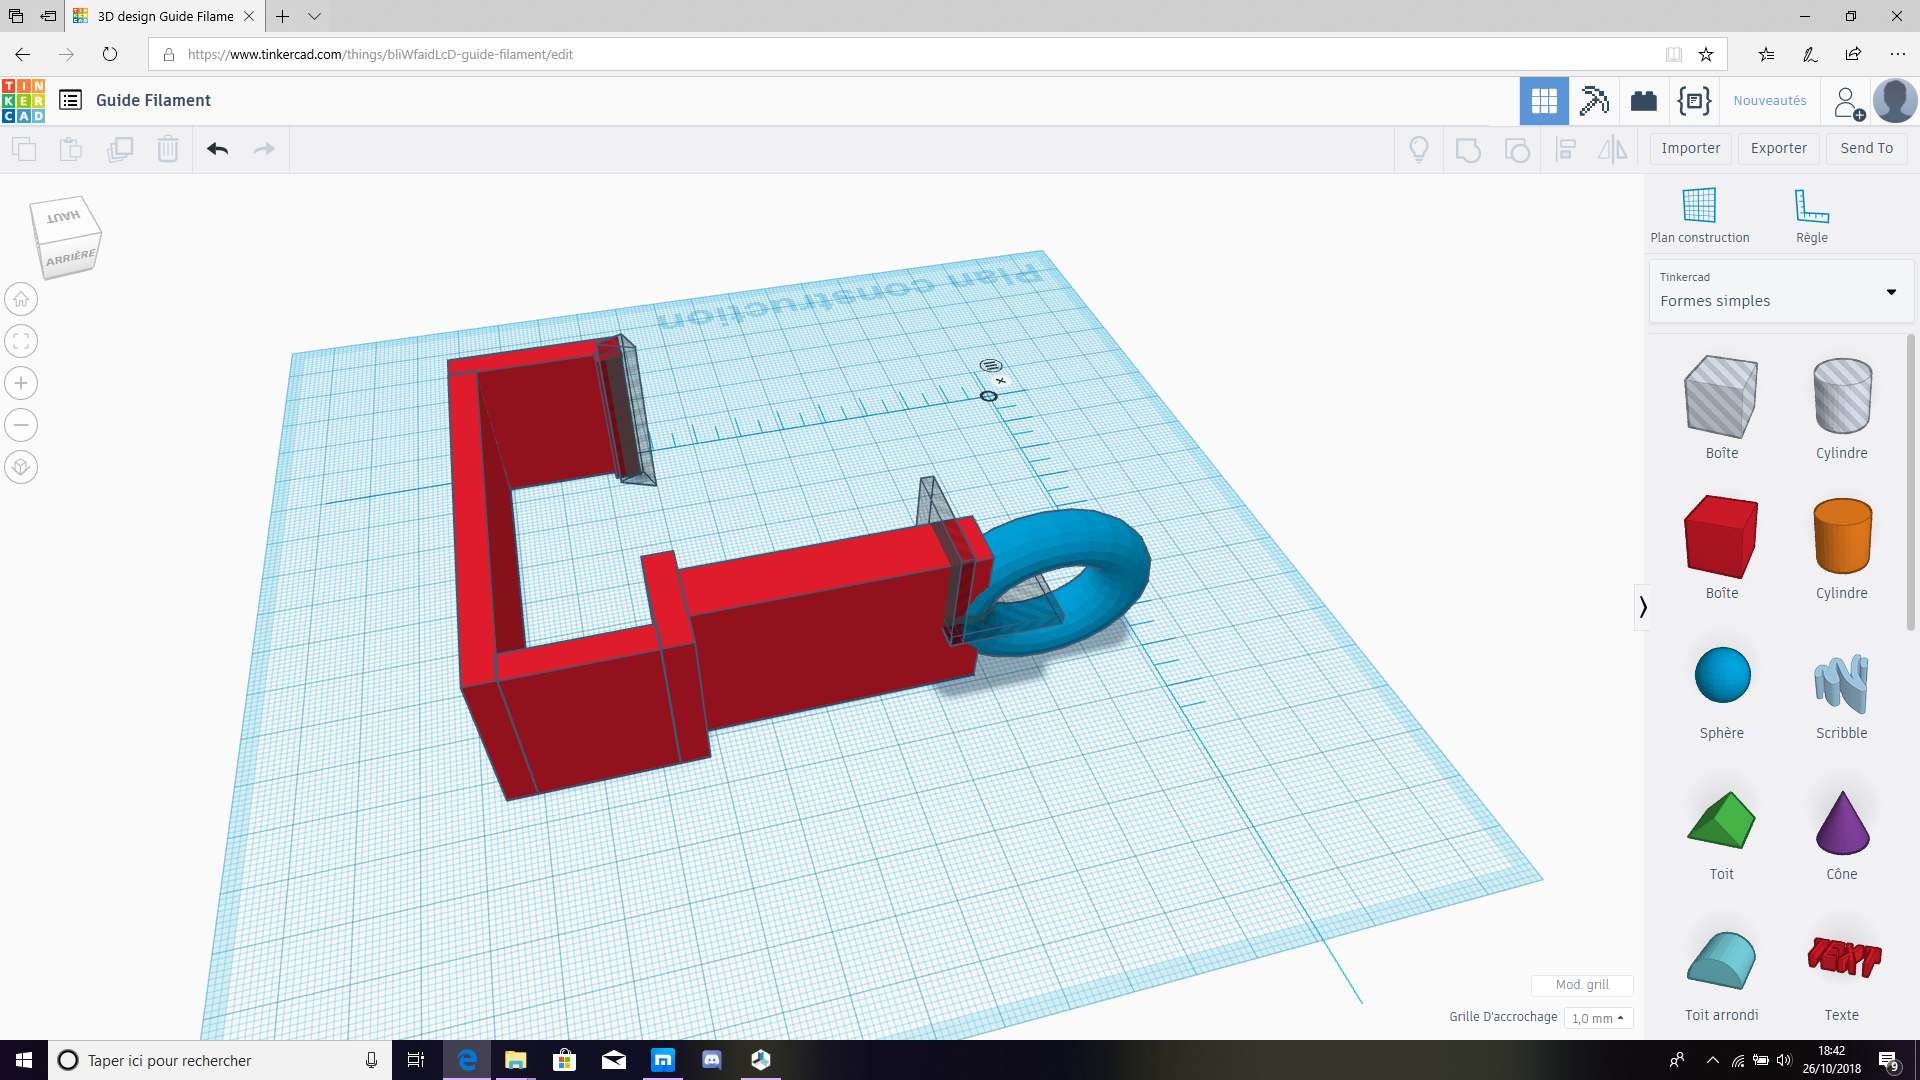The width and height of the screenshot is (1920, 1080).
Task: Click the undo arrow icon
Action: [x=218, y=149]
